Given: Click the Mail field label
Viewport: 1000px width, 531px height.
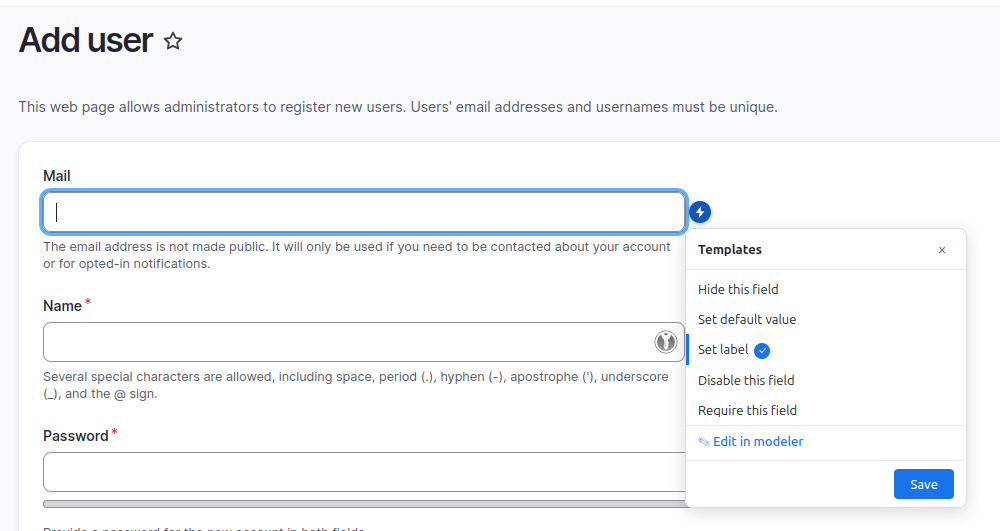Looking at the screenshot, I should 57,176.
